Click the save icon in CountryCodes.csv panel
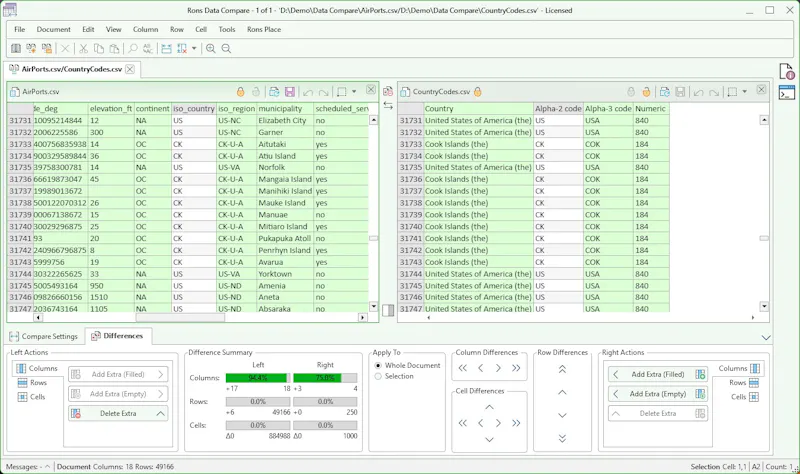This screenshot has width=800, height=474. pyautogui.click(x=680, y=92)
